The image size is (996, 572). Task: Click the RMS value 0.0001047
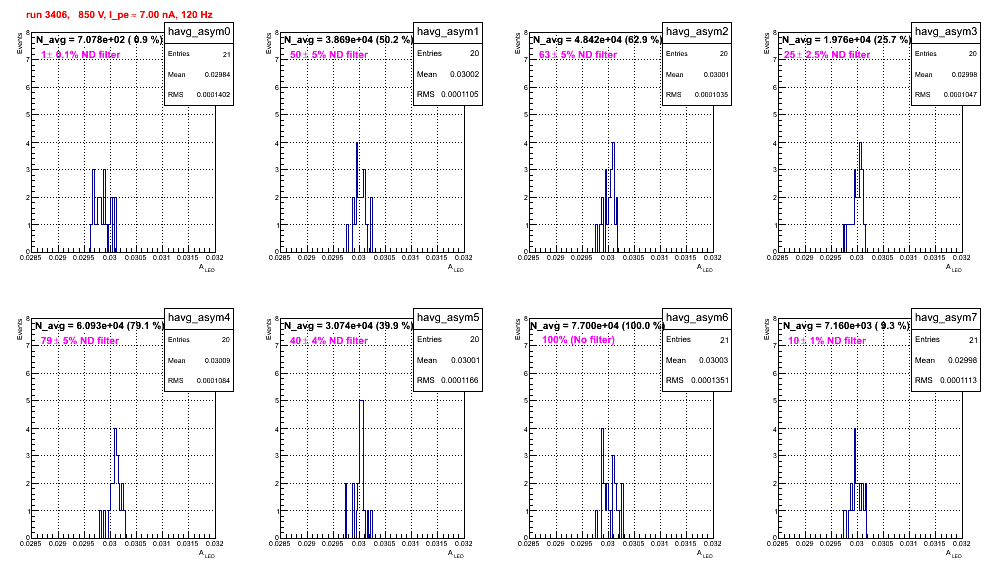(960, 95)
